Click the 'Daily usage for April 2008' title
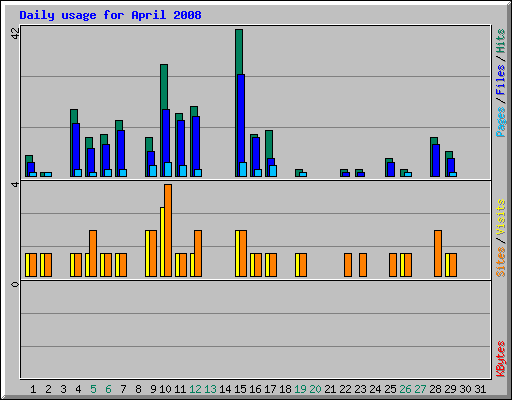This screenshot has width=512, height=400. pyautogui.click(x=110, y=15)
